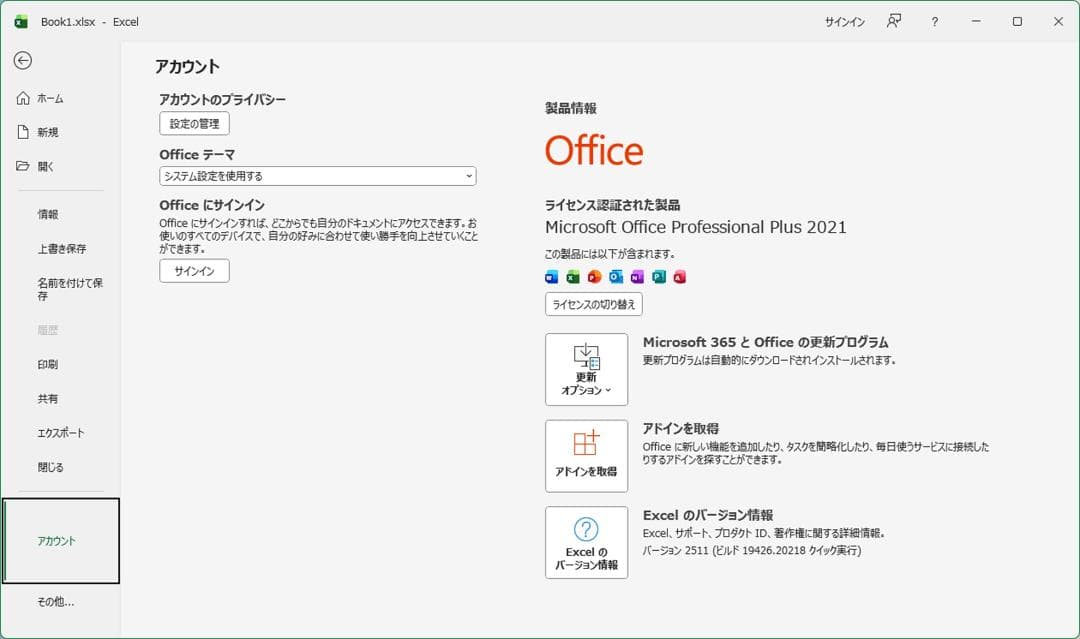Select the Publisher icon in the product list

point(659,276)
